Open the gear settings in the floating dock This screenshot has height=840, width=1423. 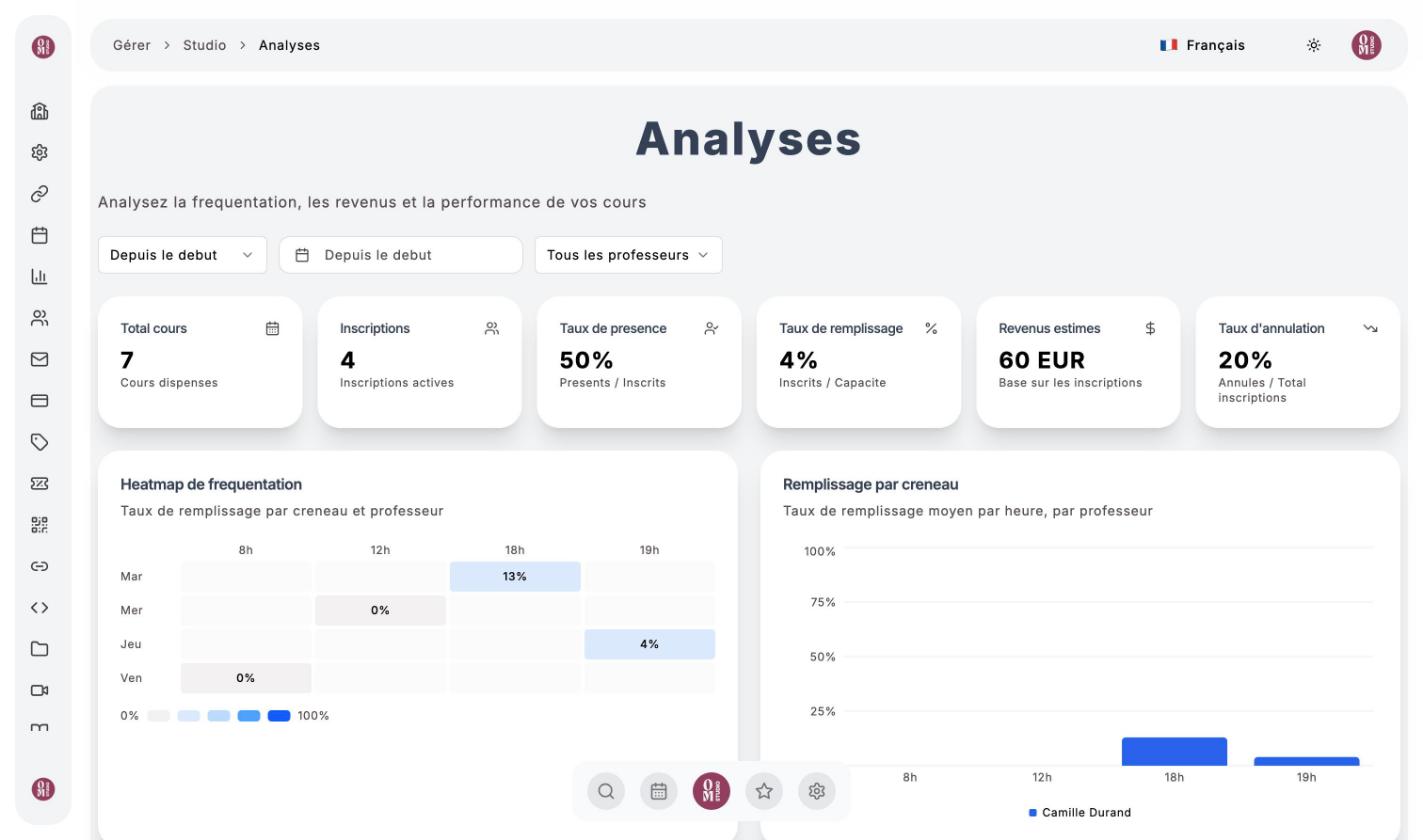(x=817, y=791)
